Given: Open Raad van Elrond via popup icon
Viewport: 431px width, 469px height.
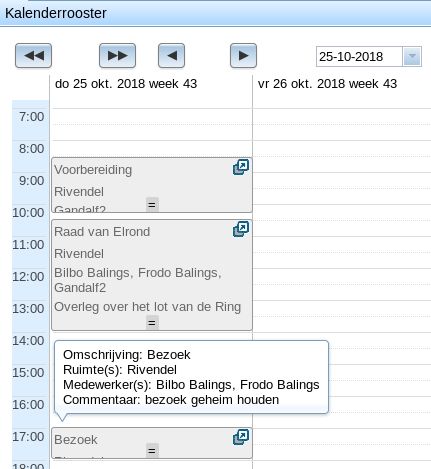Looking at the screenshot, I should click(241, 229).
